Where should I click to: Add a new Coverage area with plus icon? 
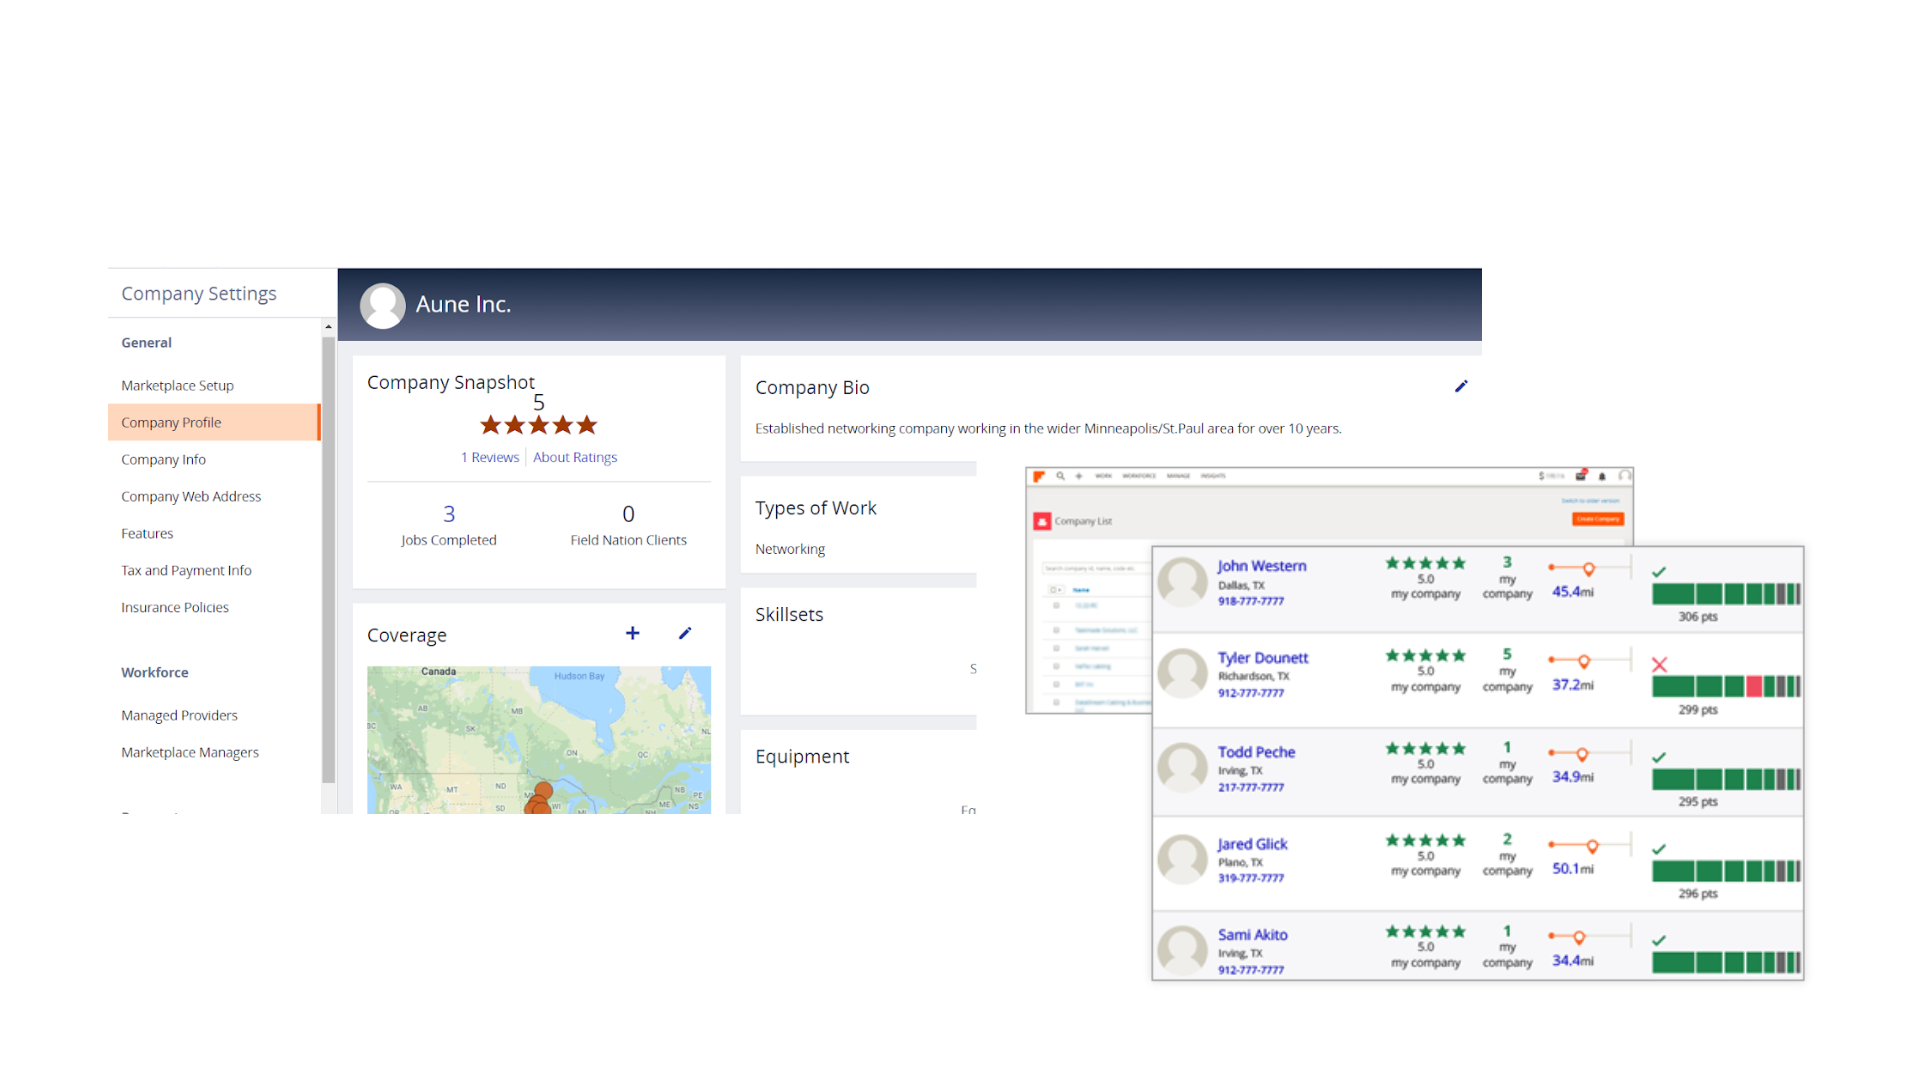pos(632,633)
